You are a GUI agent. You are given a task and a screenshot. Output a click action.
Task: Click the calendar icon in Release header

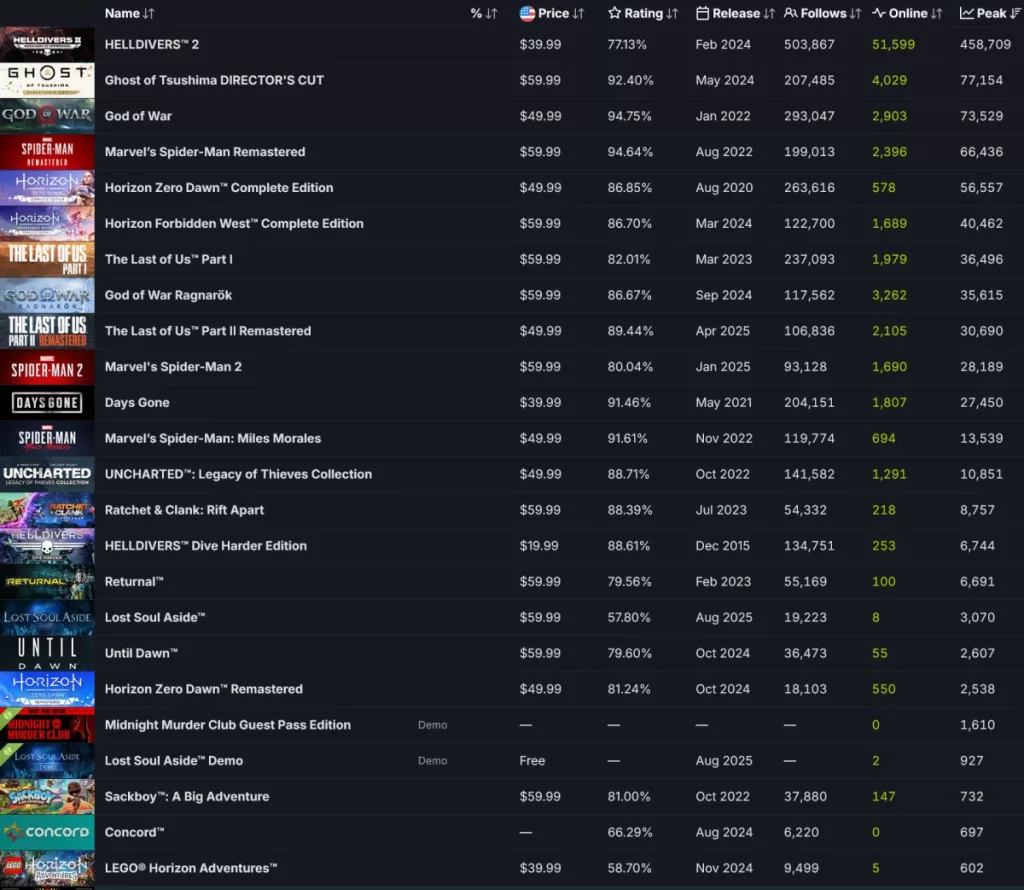(703, 14)
